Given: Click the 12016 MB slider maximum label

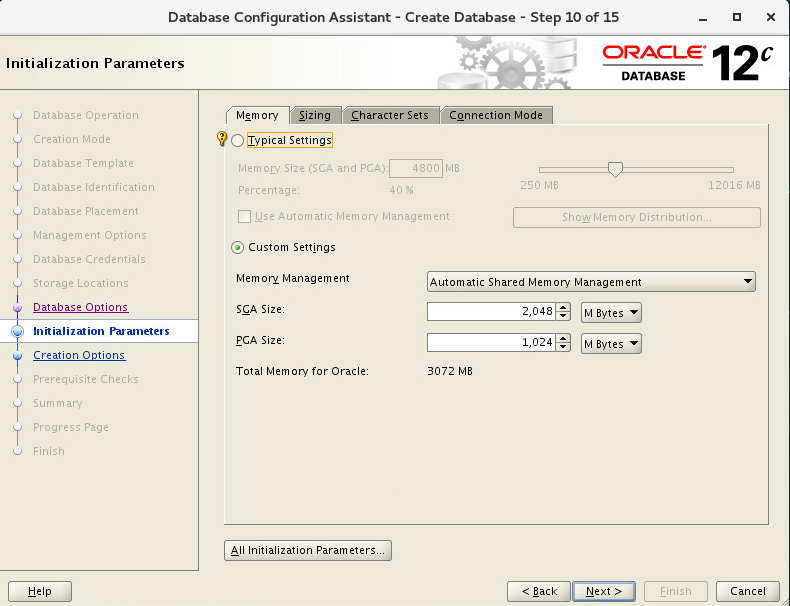Looking at the screenshot, I should [x=734, y=185].
